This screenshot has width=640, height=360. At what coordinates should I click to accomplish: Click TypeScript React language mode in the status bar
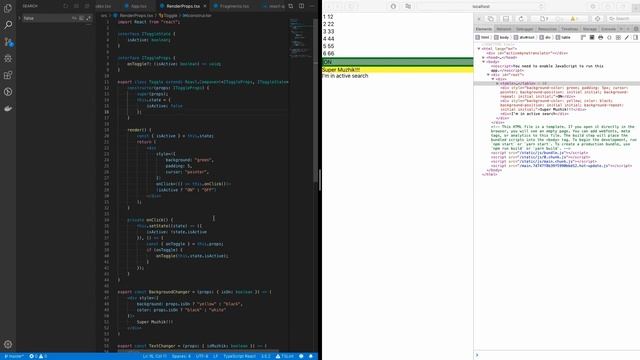(x=240, y=356)
